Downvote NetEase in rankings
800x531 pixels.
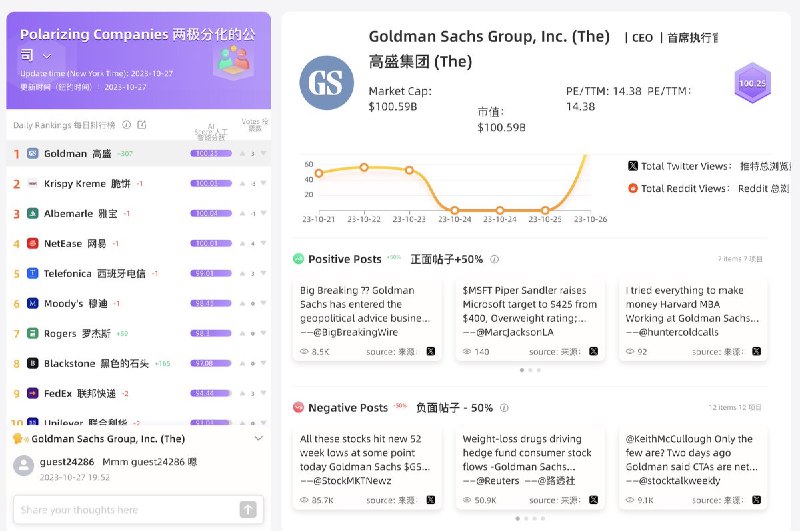[x=263, y=243]
